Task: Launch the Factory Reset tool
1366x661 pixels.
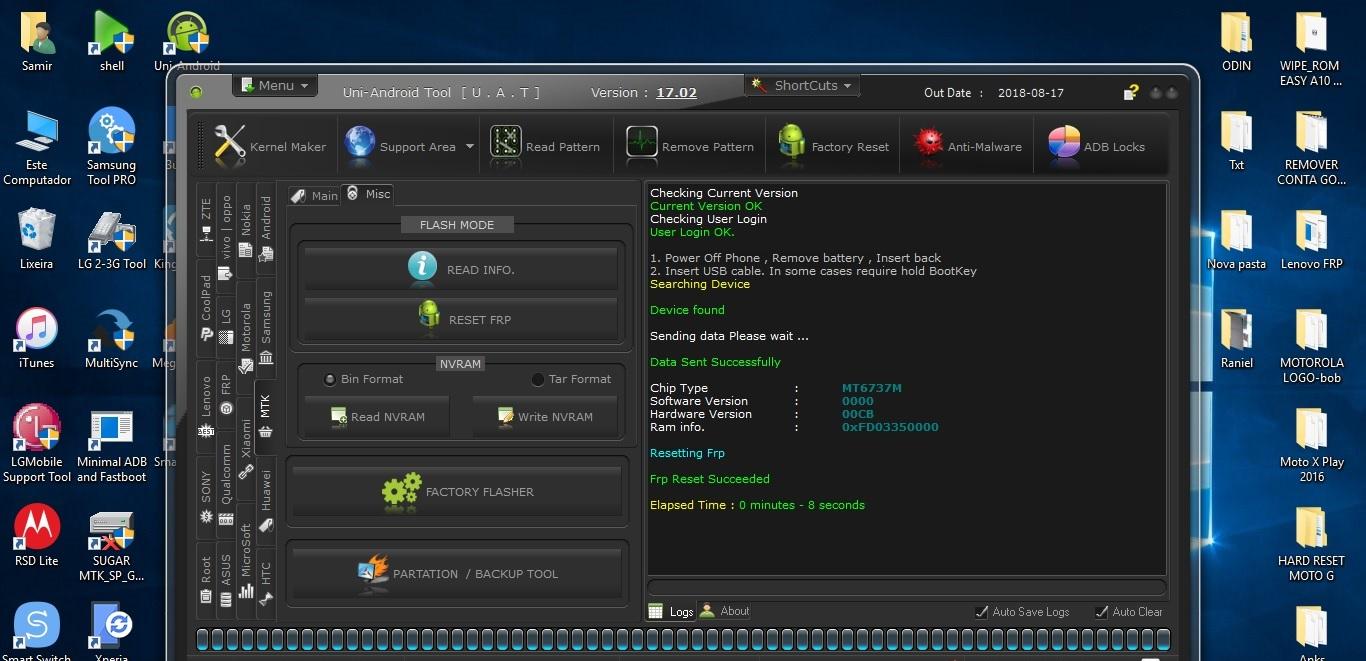Action: point(833,146)
